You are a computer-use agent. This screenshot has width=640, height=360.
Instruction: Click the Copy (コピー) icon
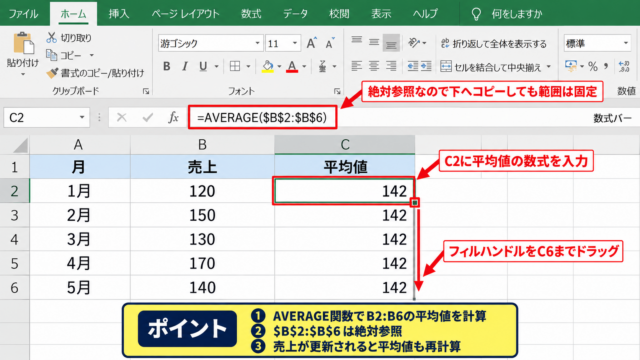(51, 55)
